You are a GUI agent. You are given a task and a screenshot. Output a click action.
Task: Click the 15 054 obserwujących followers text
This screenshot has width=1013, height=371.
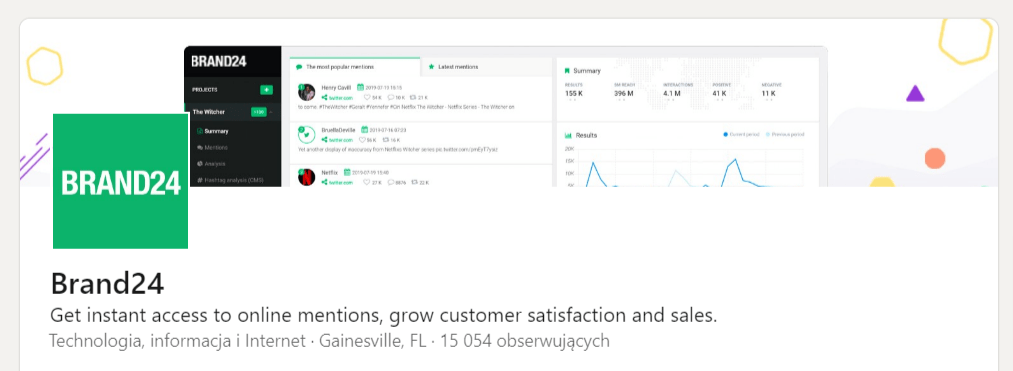coord(525,341)
